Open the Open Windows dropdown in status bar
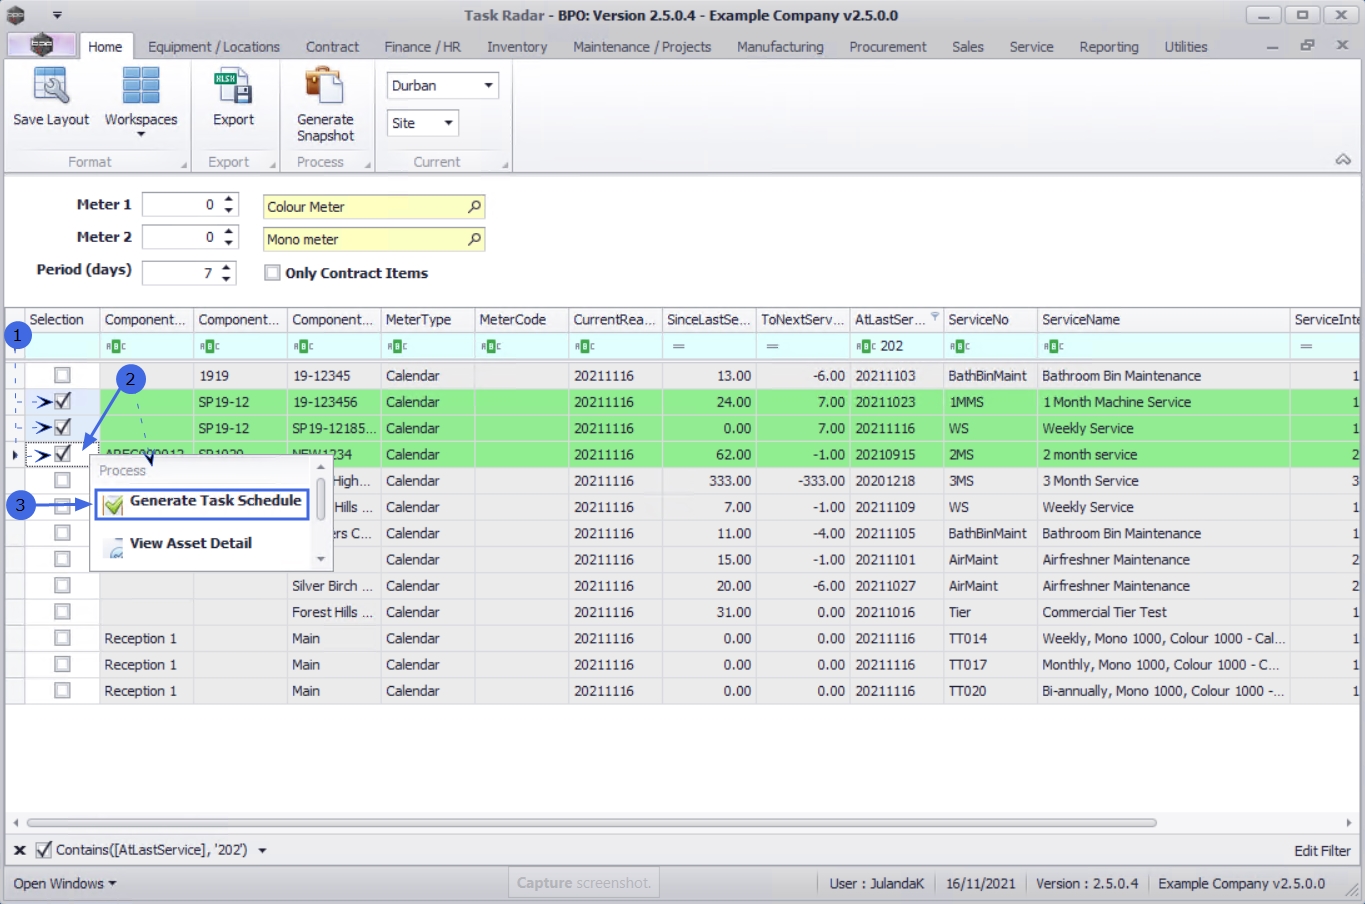1365x904 pixels. pyautogui.click(x=65, y=884)
